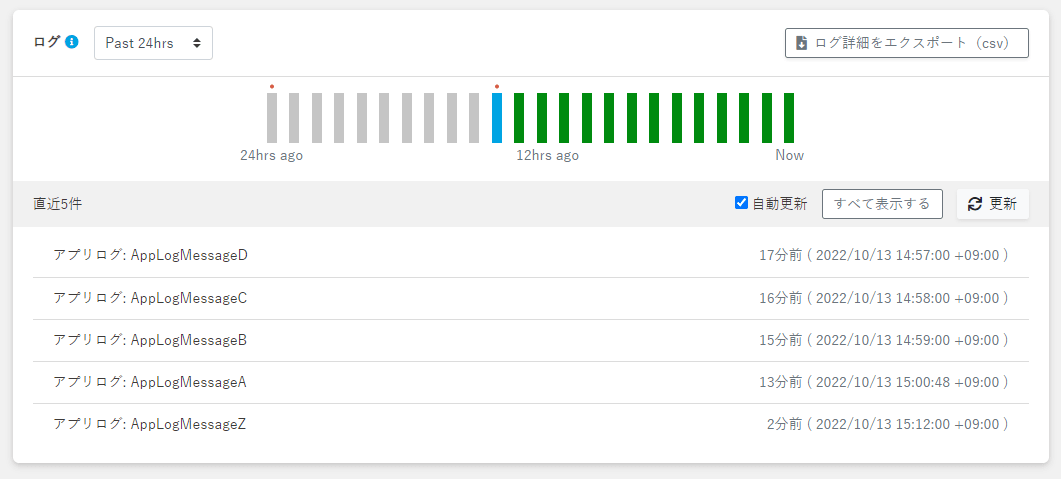Select the blue bar in the timeline

(x=497, y=118)
